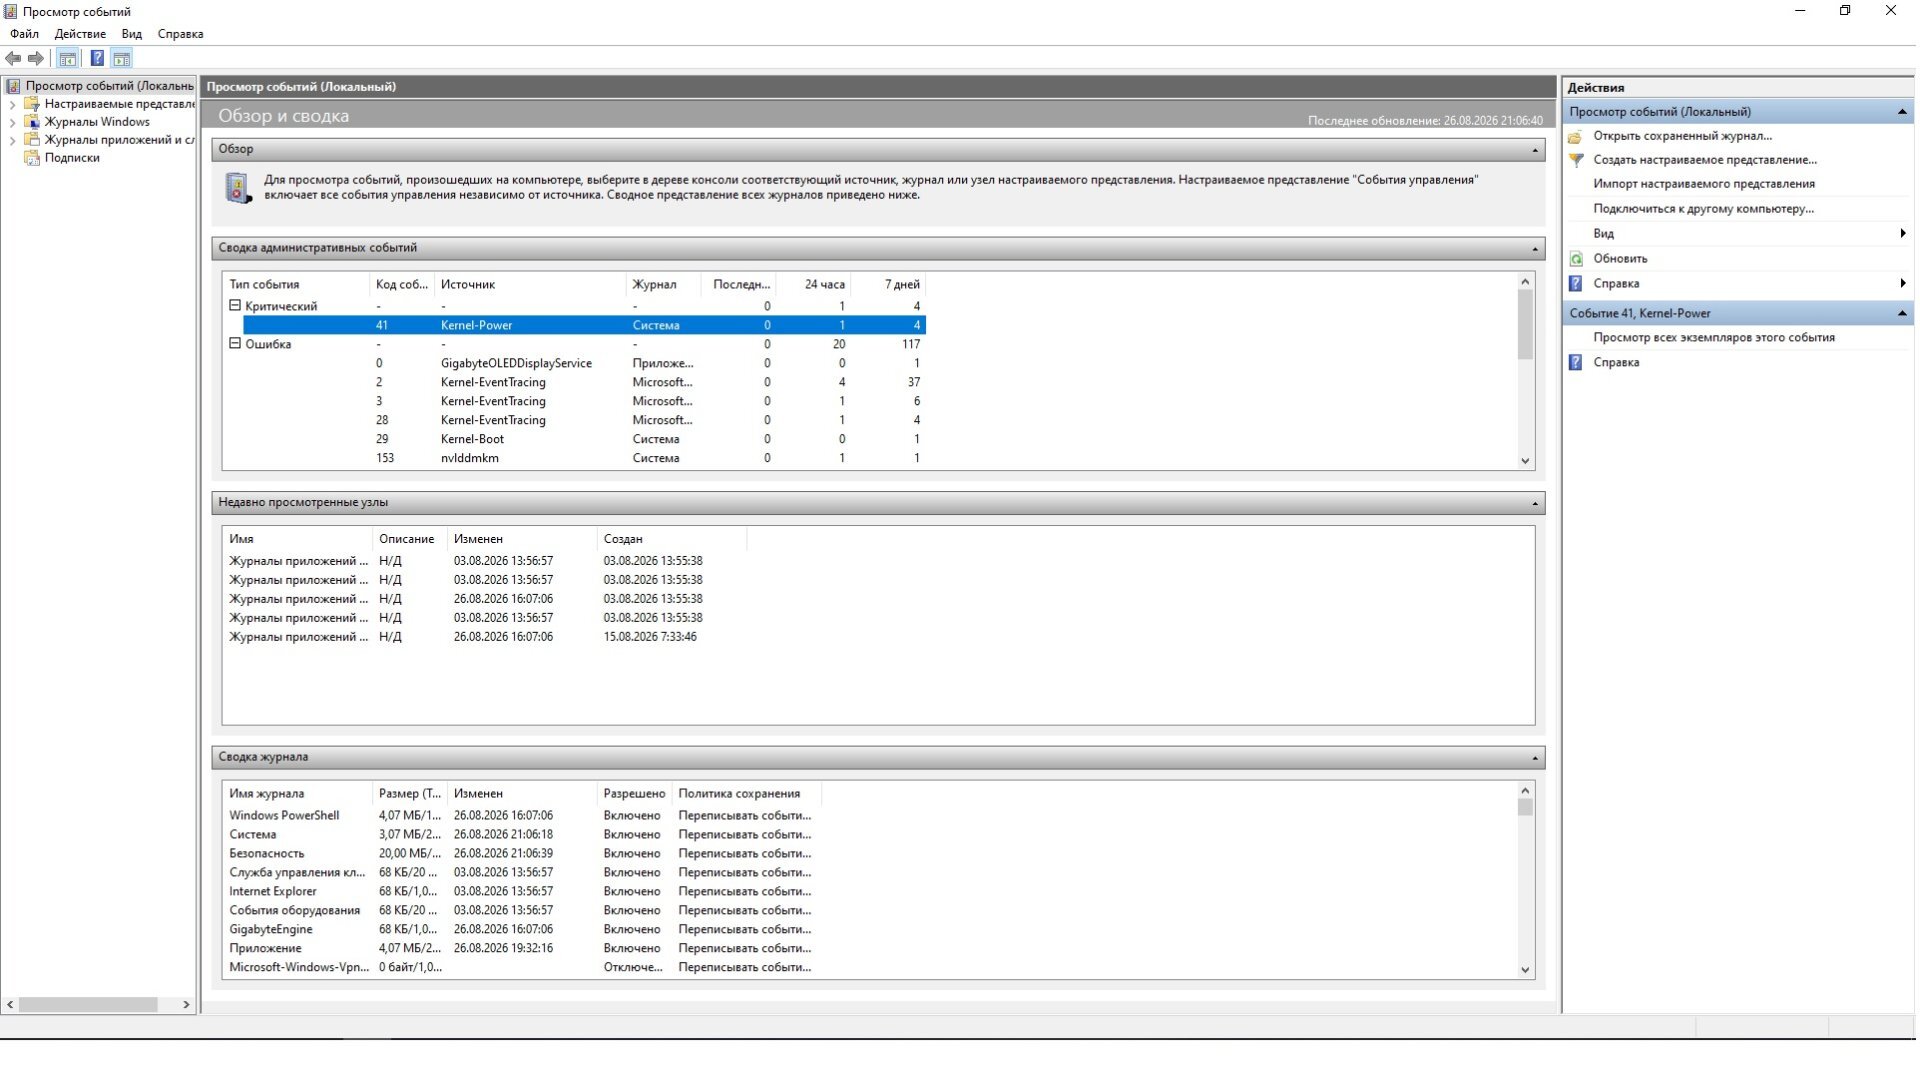Select the GigabyteEngine log row
Screen dimensions: 1920x1078
pos(522,930)
